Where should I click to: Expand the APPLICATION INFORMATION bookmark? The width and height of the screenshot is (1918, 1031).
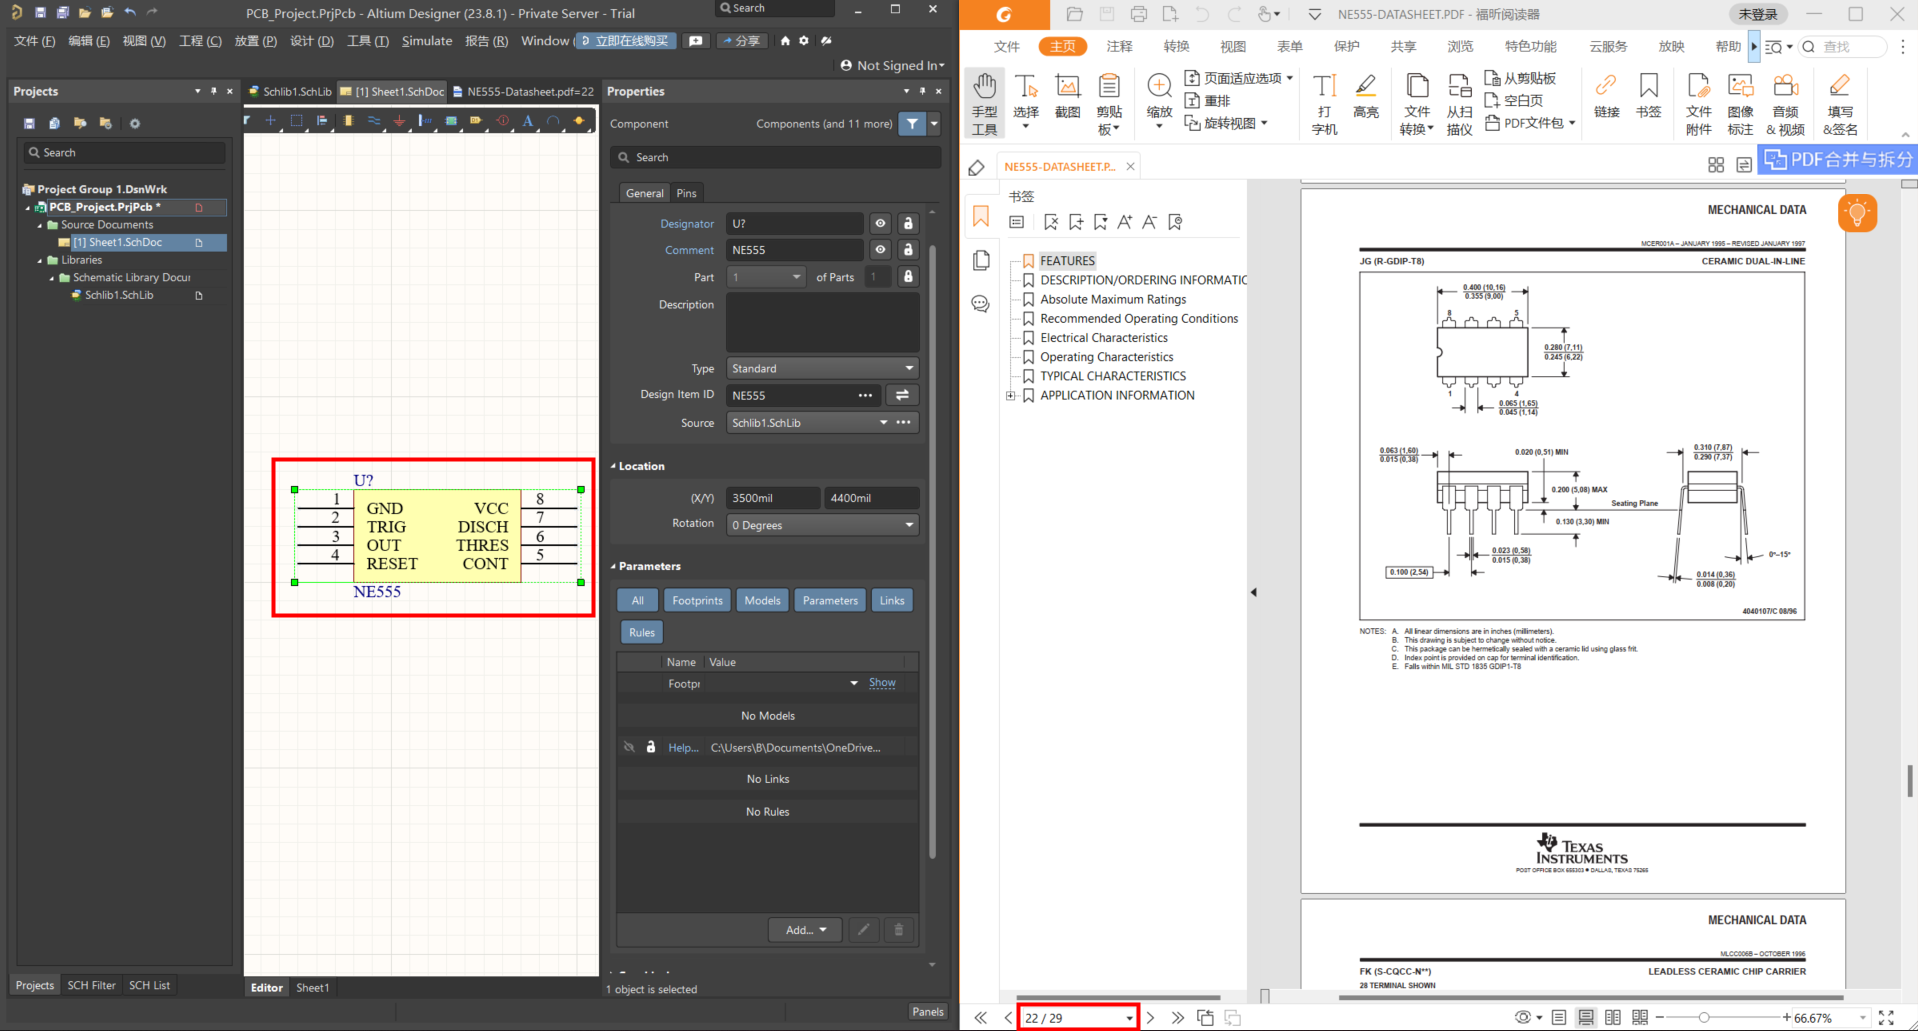point(1010,396)
